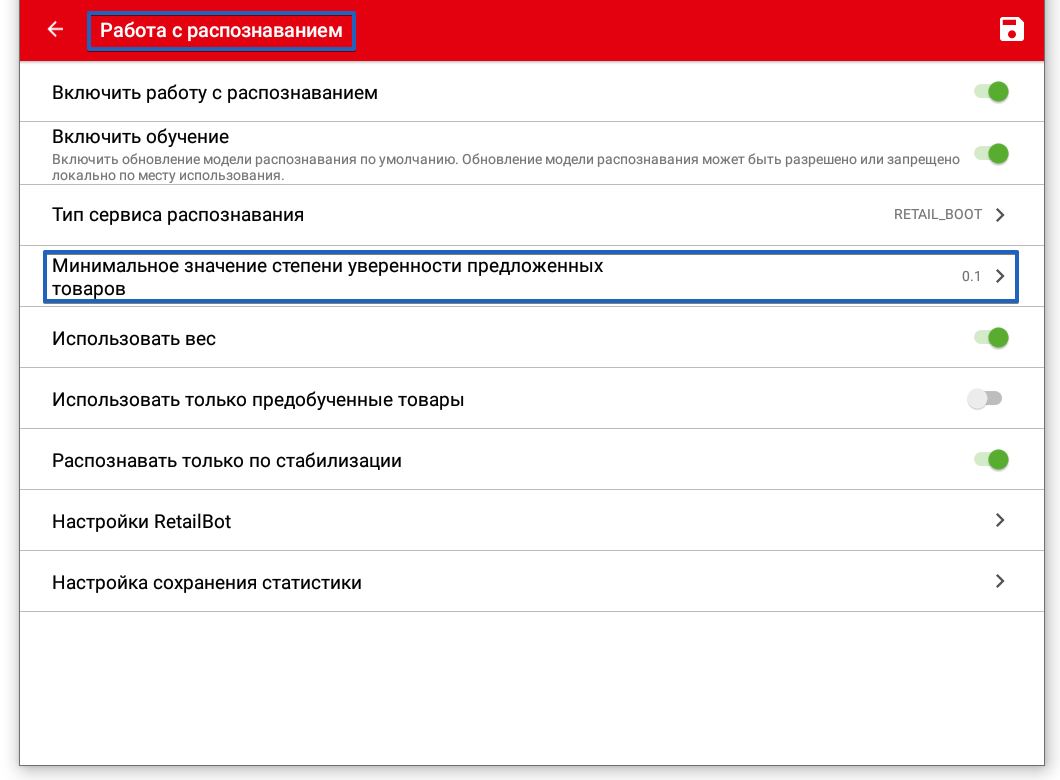The image size is (1060, 780).
Task: Click the back arrow in the header
Action: coord(55,30)
